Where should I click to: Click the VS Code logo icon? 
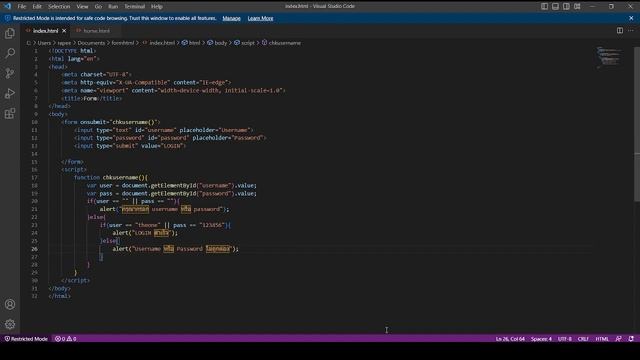point(7,6)
